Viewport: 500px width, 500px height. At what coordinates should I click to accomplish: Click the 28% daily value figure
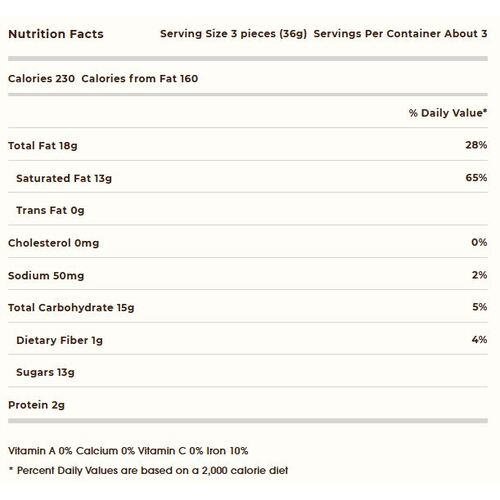(x=476, y=145)
